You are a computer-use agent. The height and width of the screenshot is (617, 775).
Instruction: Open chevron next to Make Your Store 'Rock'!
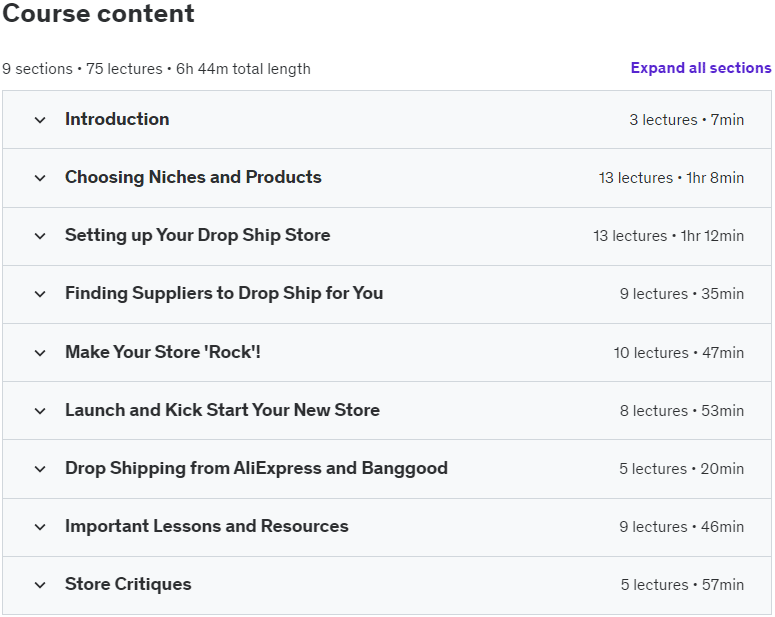click(40, 353)
